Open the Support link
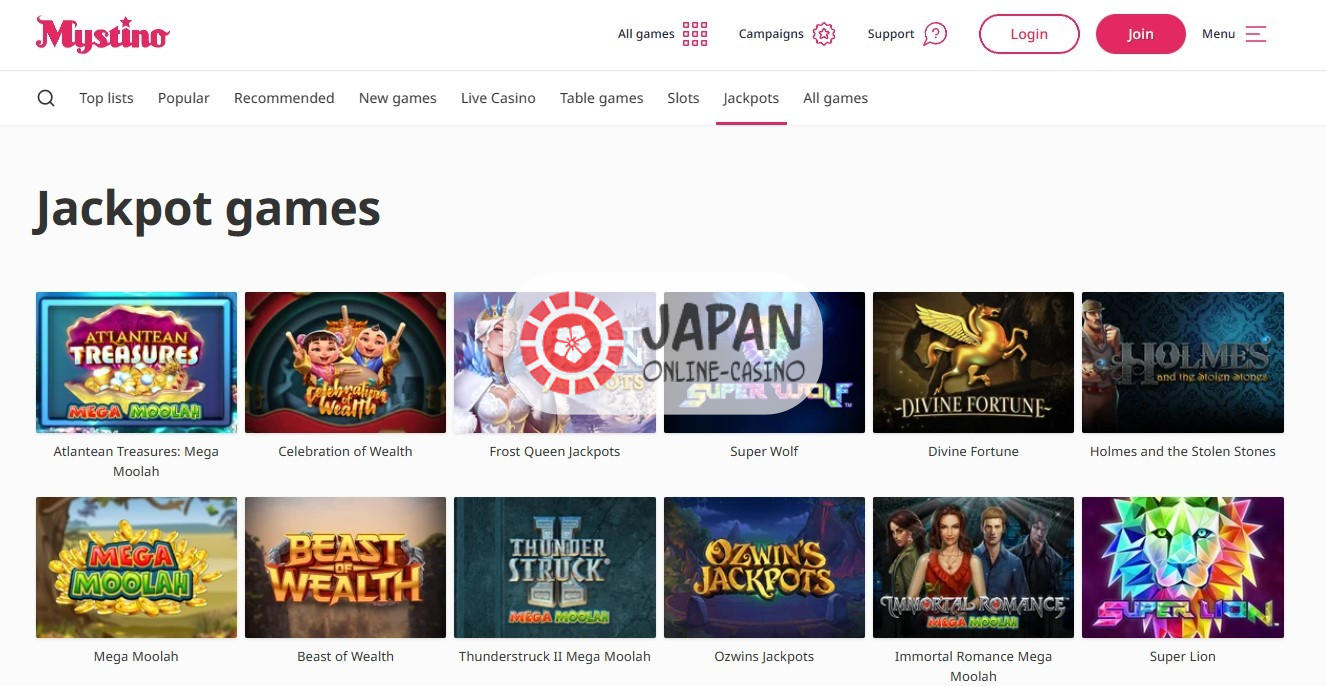The image size is (1326, 686). [891, 34]
